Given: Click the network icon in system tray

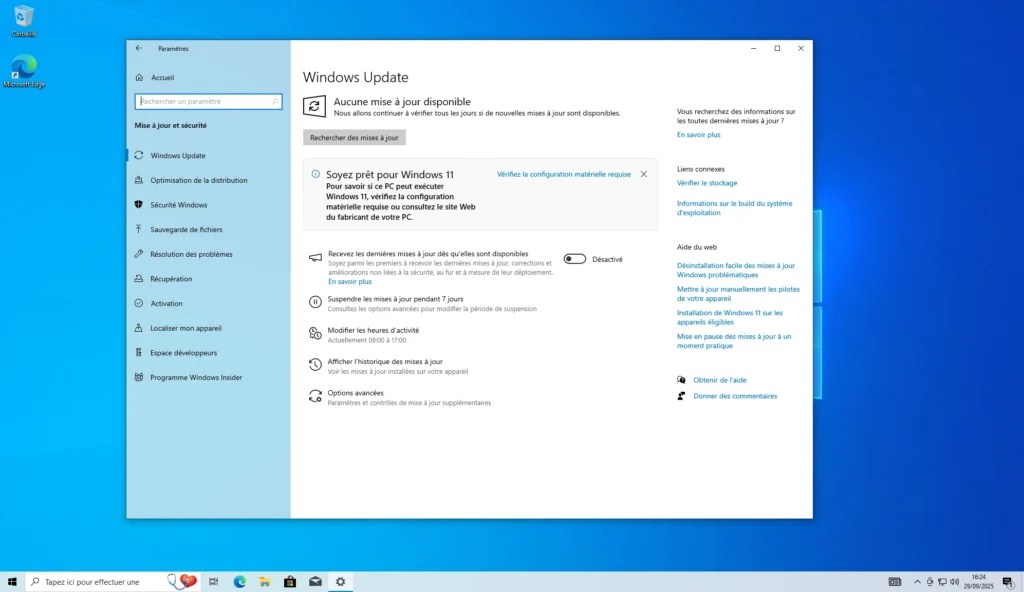Looking at the screenshot, I should tap(942, 582).
